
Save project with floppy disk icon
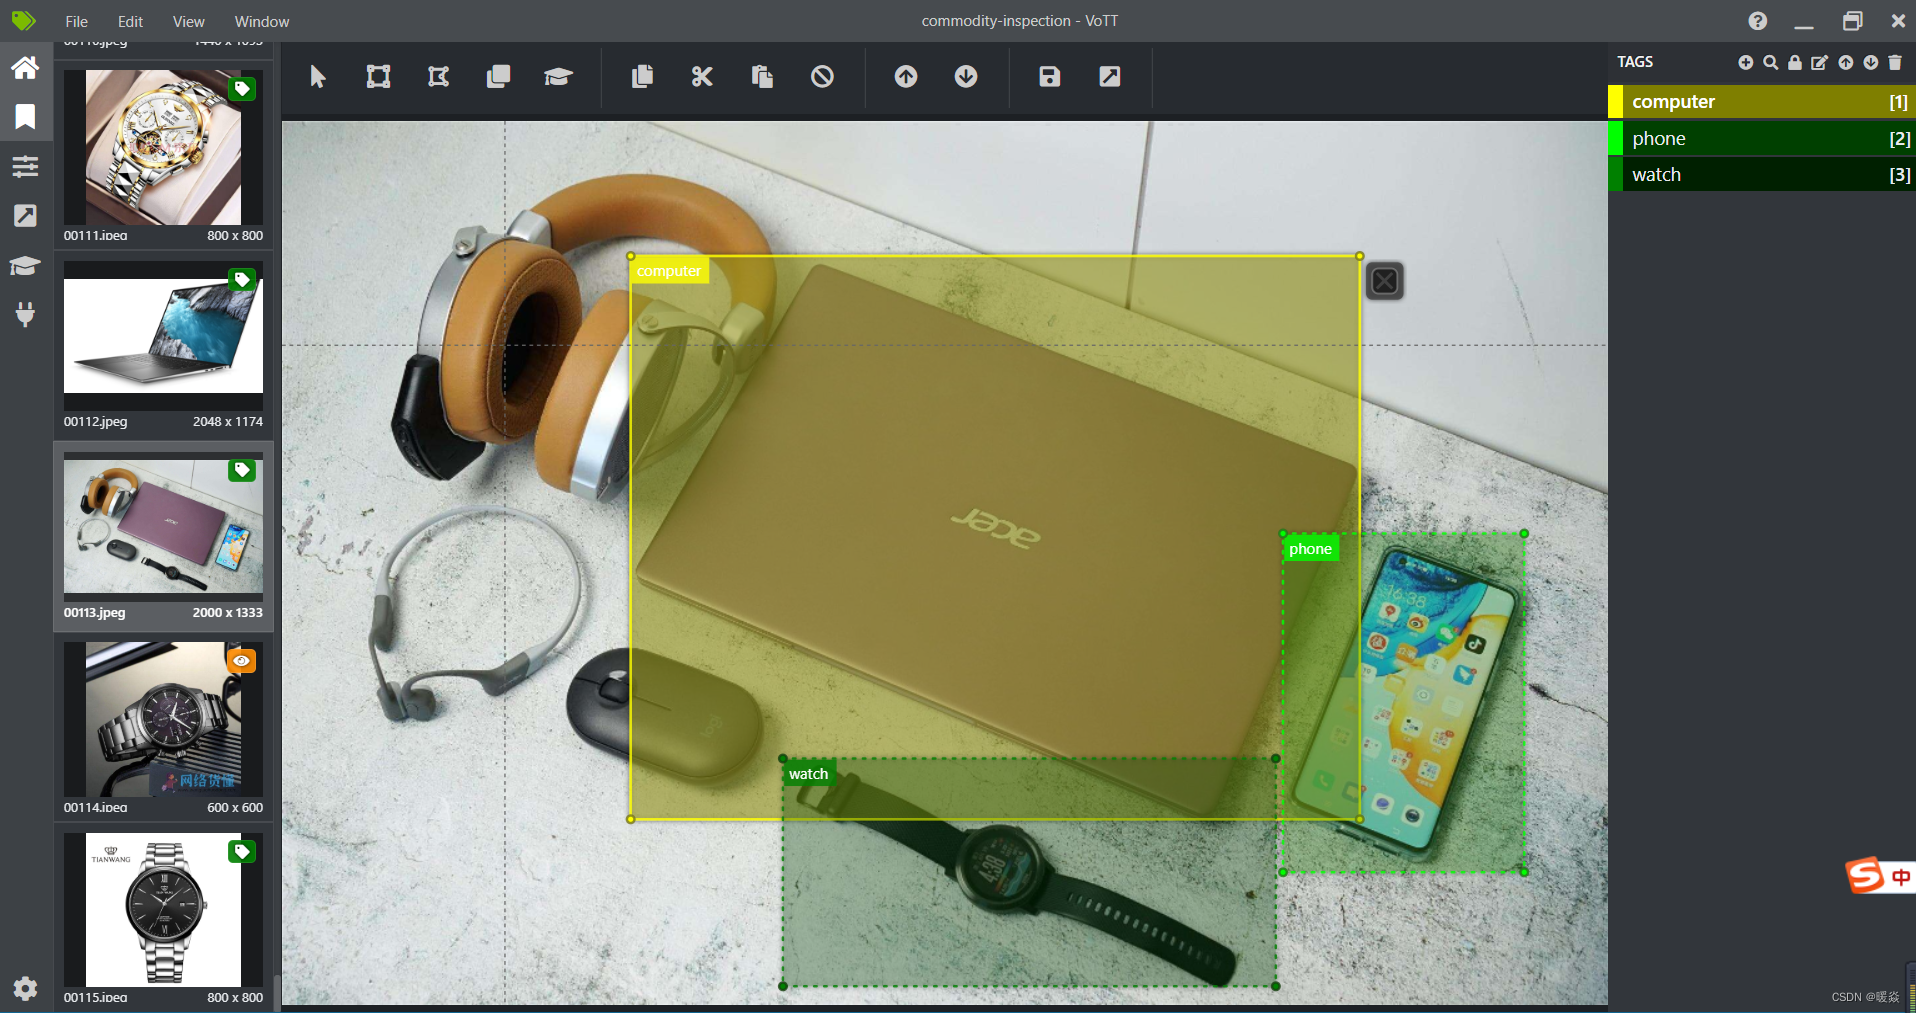coord(1049,77)
